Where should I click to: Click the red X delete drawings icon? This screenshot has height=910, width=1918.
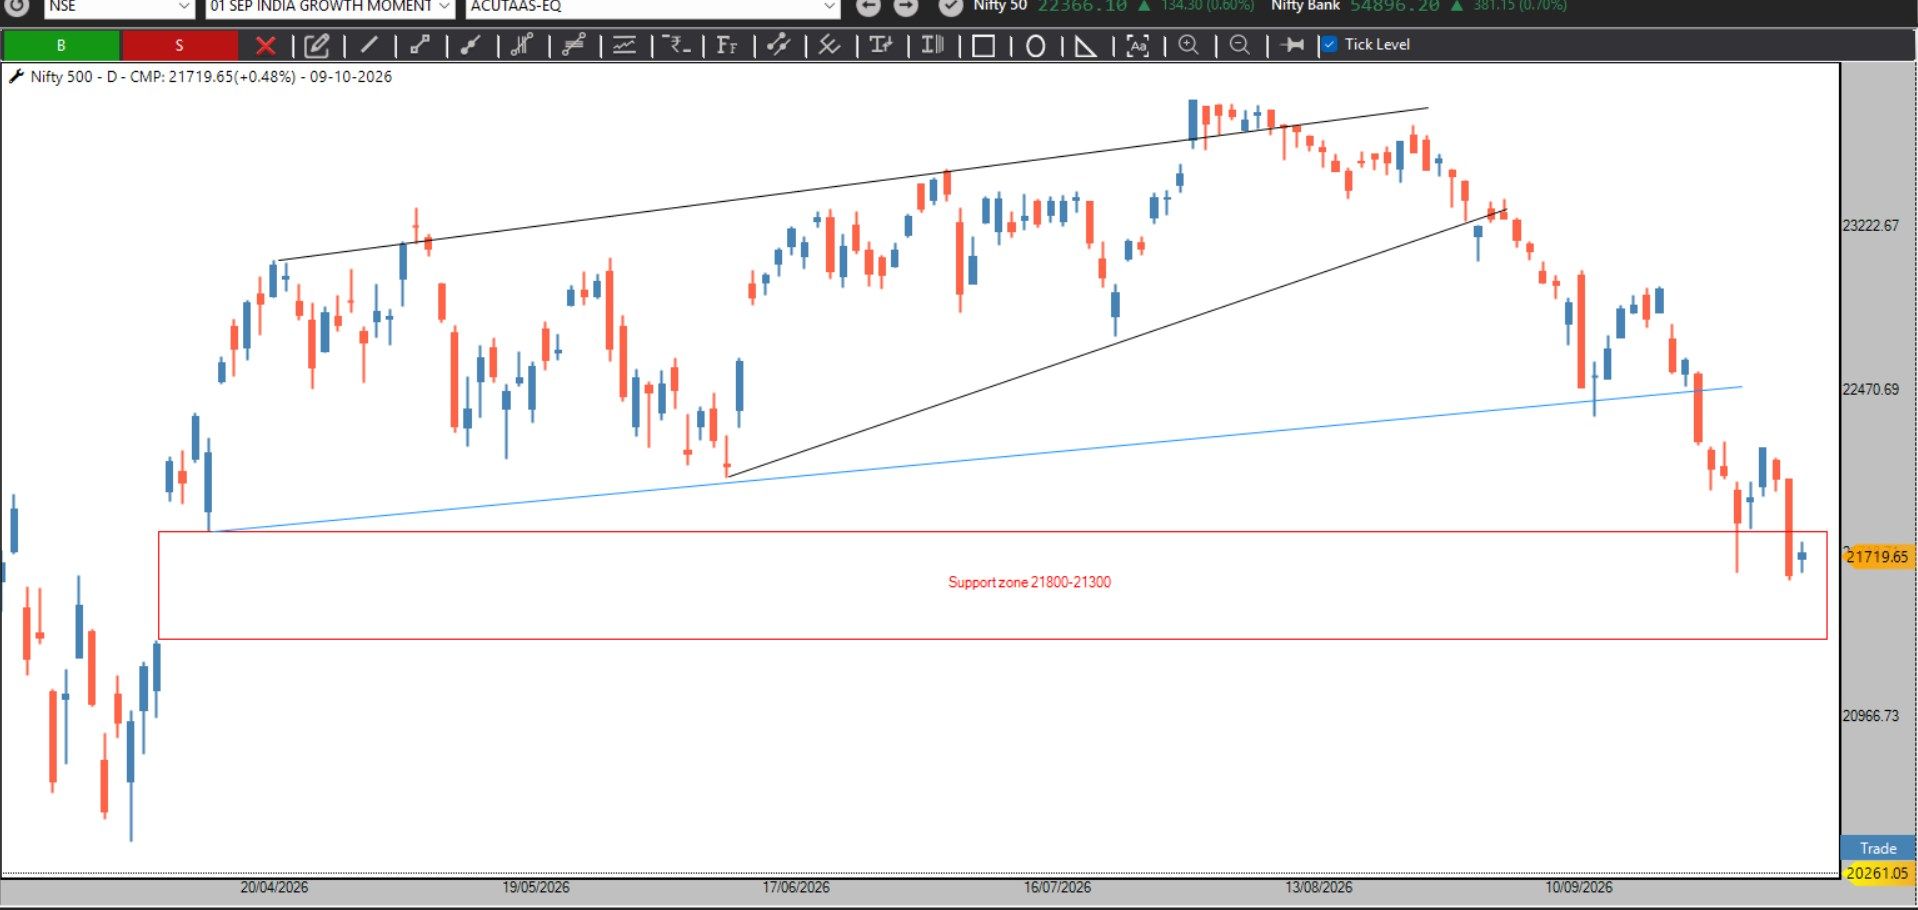(x=265, y=45)
